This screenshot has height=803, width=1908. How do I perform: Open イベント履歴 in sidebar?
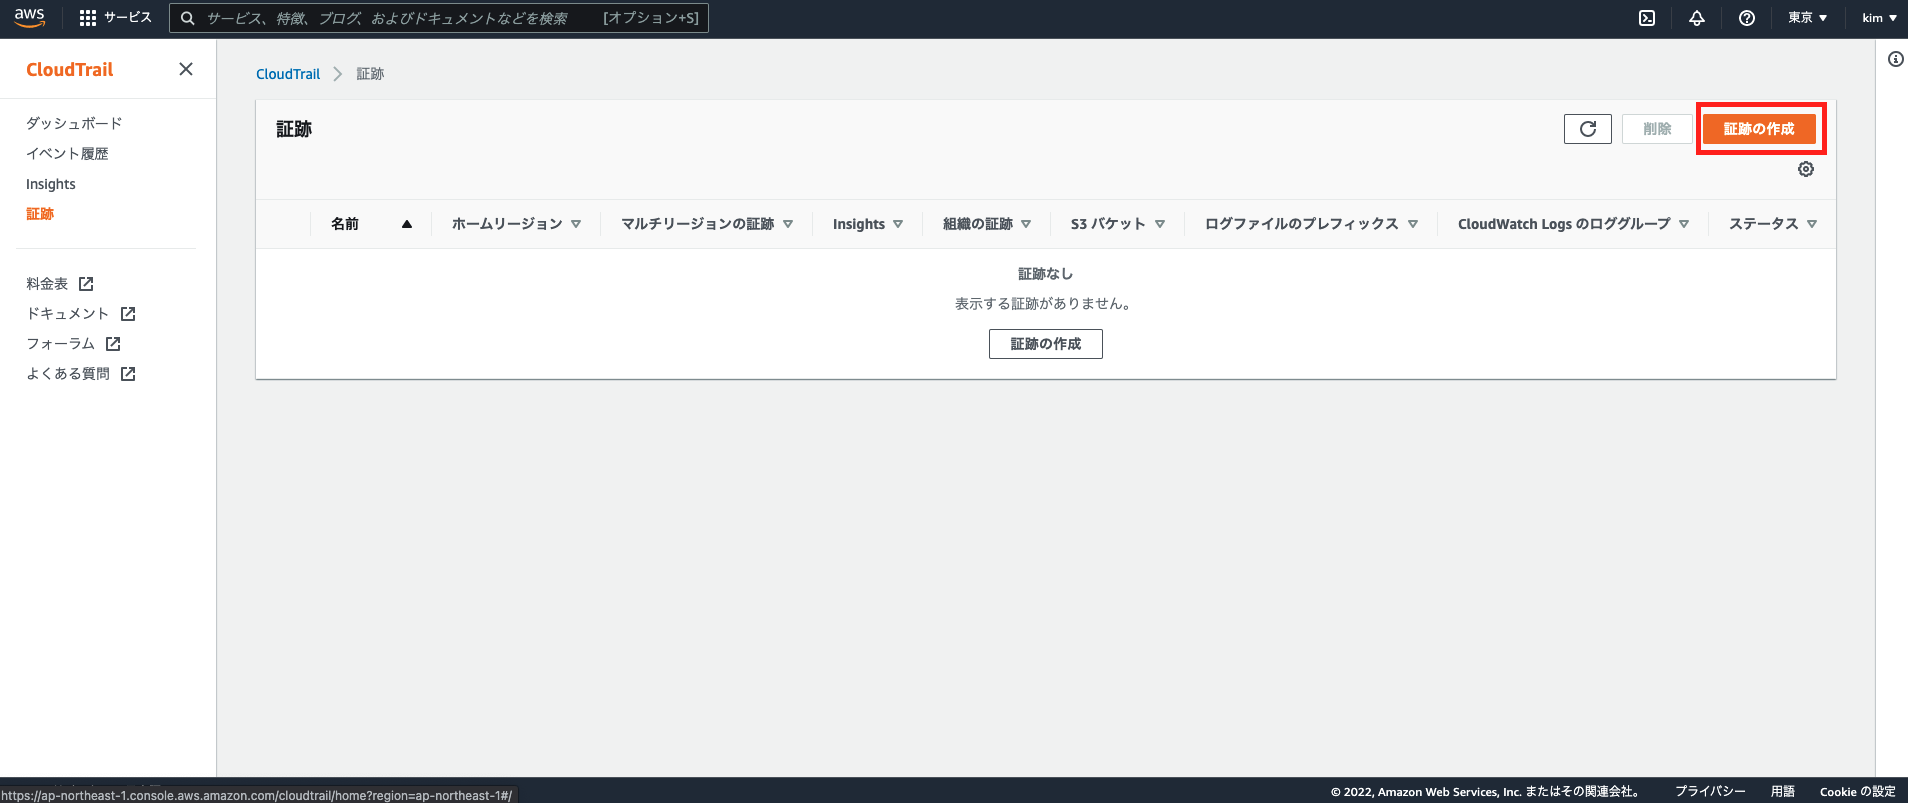67,153
